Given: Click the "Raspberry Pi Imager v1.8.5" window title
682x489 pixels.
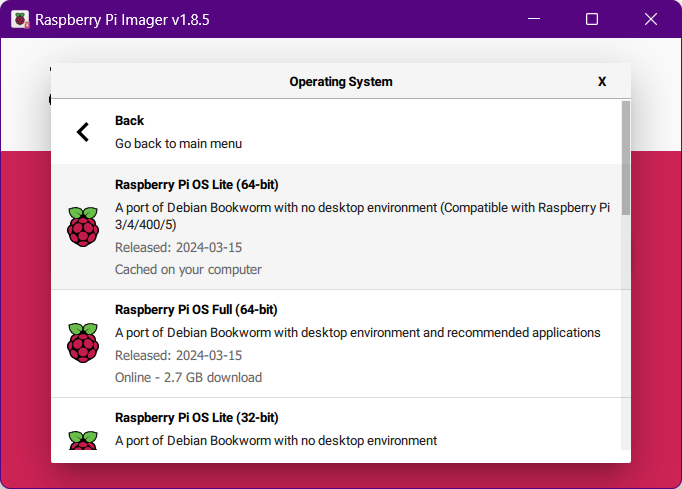Looking at the screenshot, I should [x=122, y=20].
